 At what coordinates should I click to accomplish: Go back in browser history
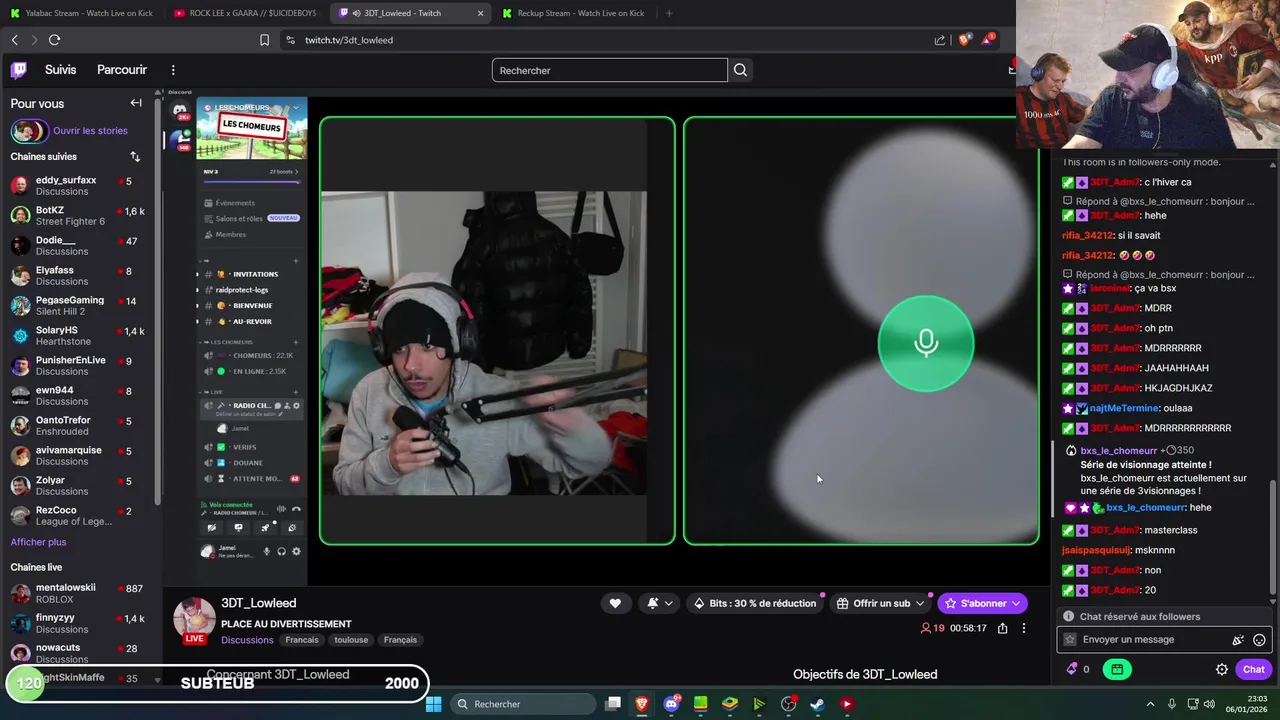[14, 40]
